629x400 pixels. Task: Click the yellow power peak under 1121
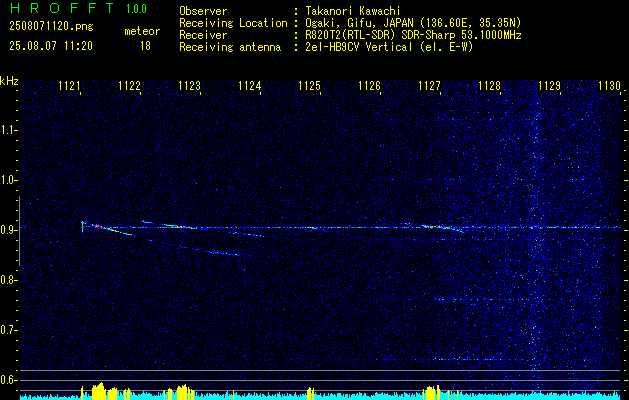[98, 391]
